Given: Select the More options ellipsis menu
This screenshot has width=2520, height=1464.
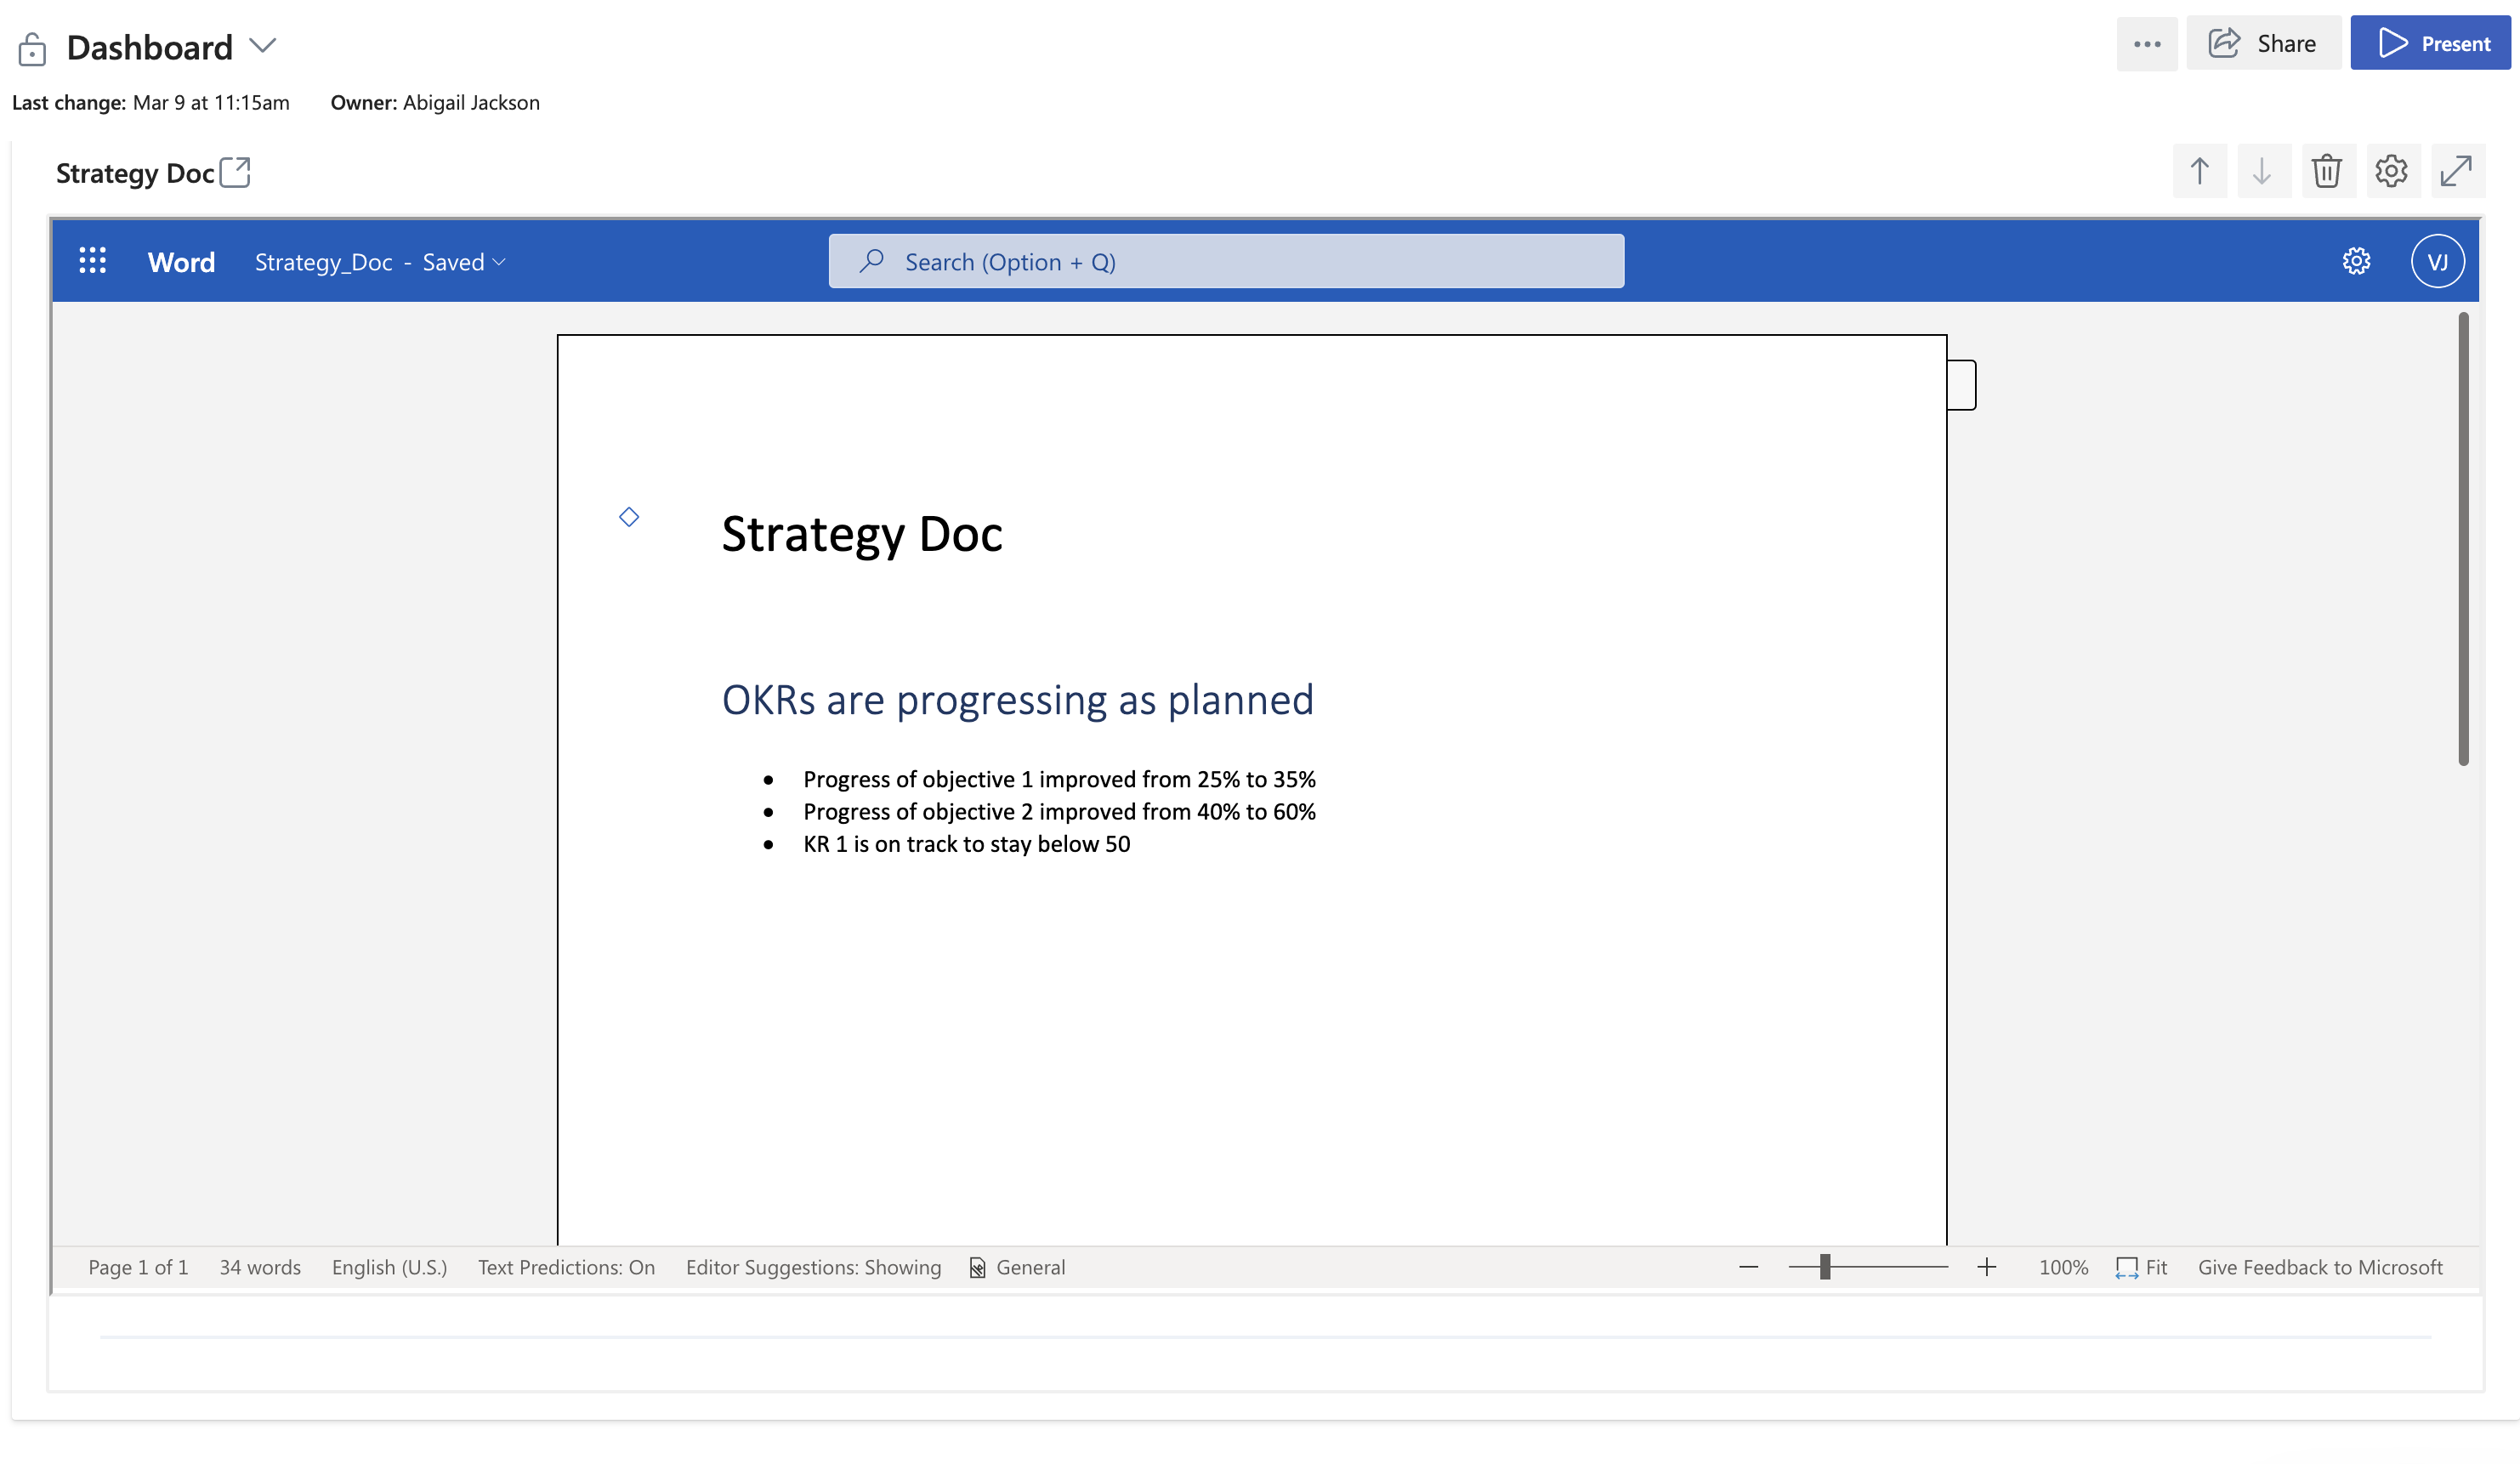Looking at the screenshot, I should point(2147,42).
